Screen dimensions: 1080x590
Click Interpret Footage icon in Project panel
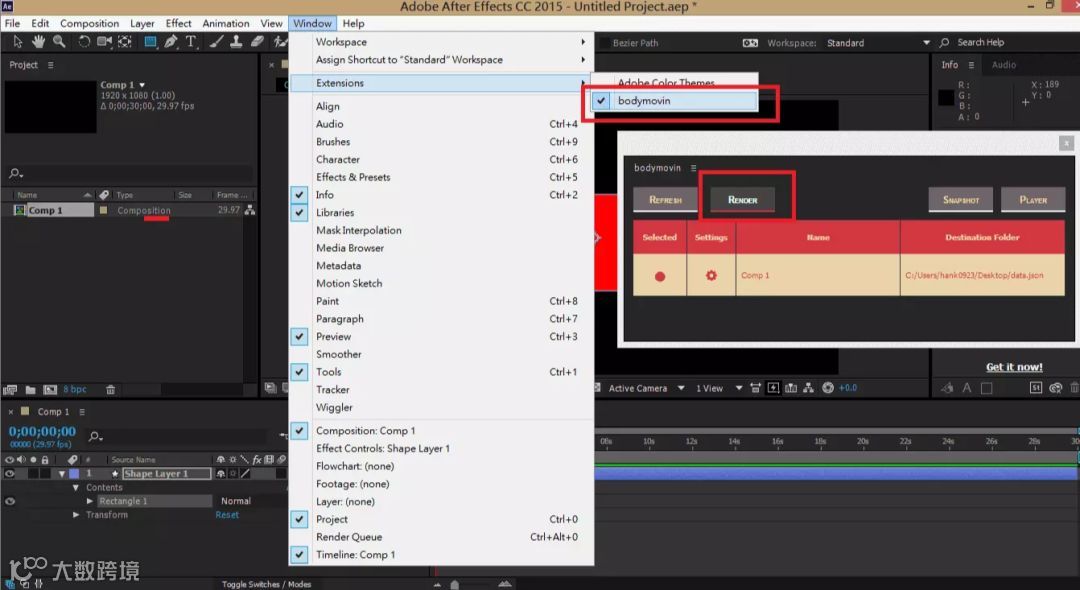10,390
